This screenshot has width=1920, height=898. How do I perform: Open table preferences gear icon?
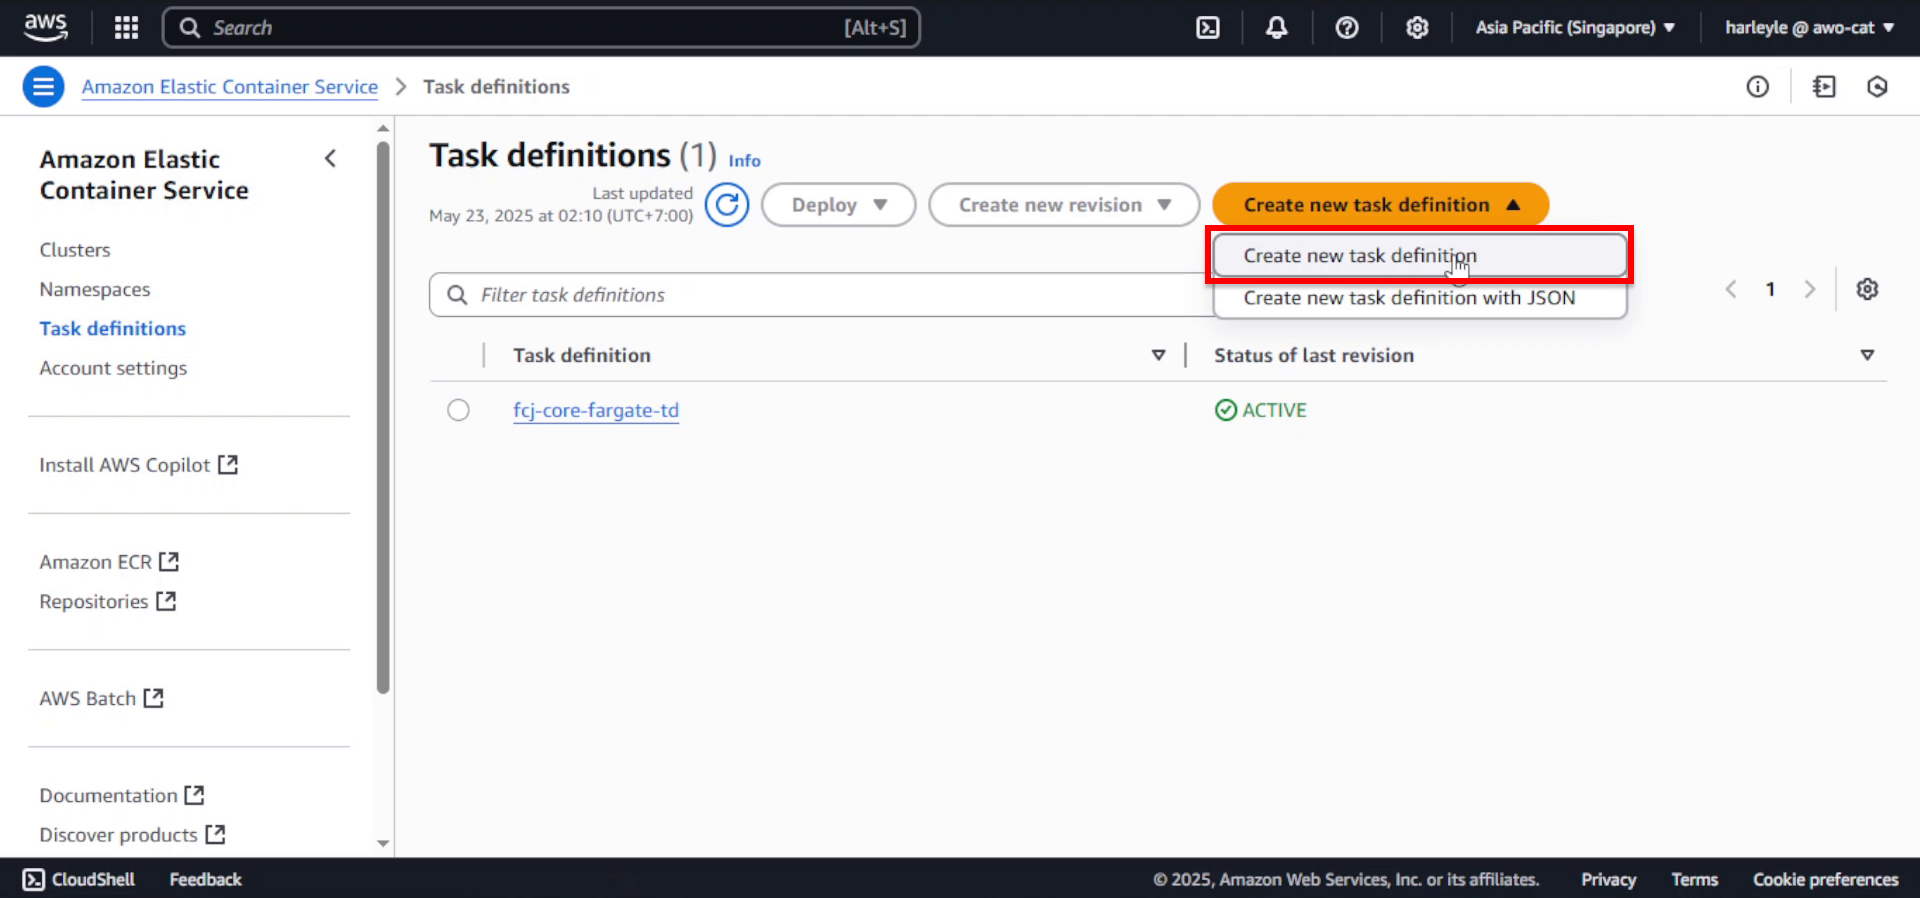(1867, 289)
